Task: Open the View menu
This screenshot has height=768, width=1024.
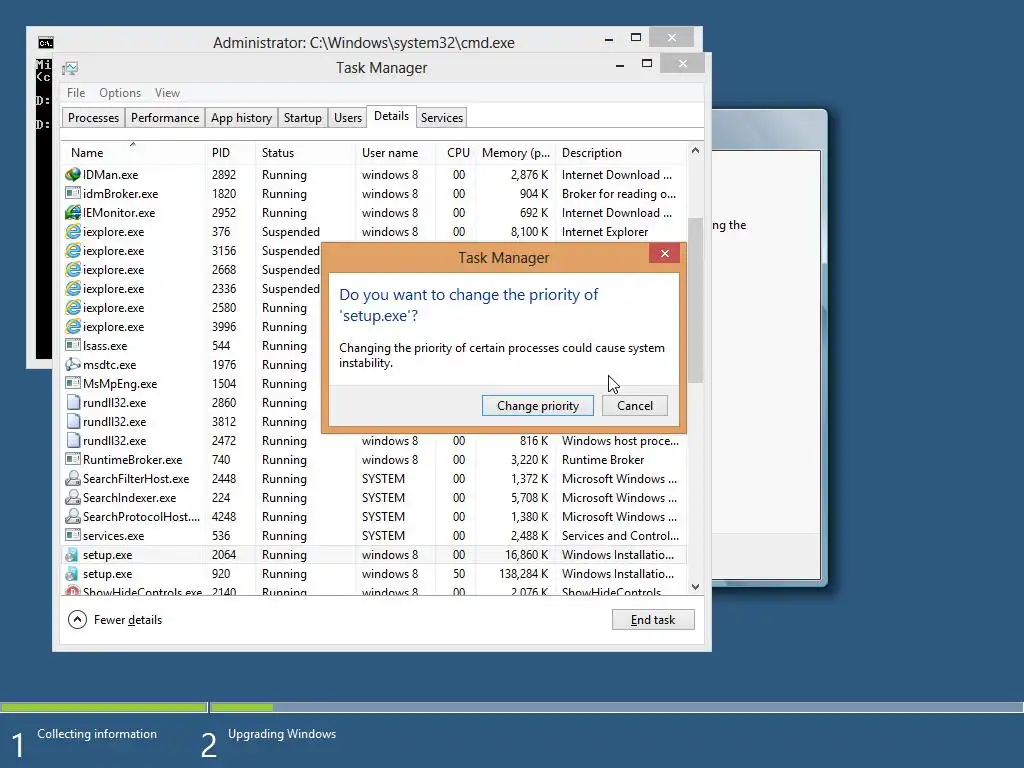Action: [x=167, y=93]
